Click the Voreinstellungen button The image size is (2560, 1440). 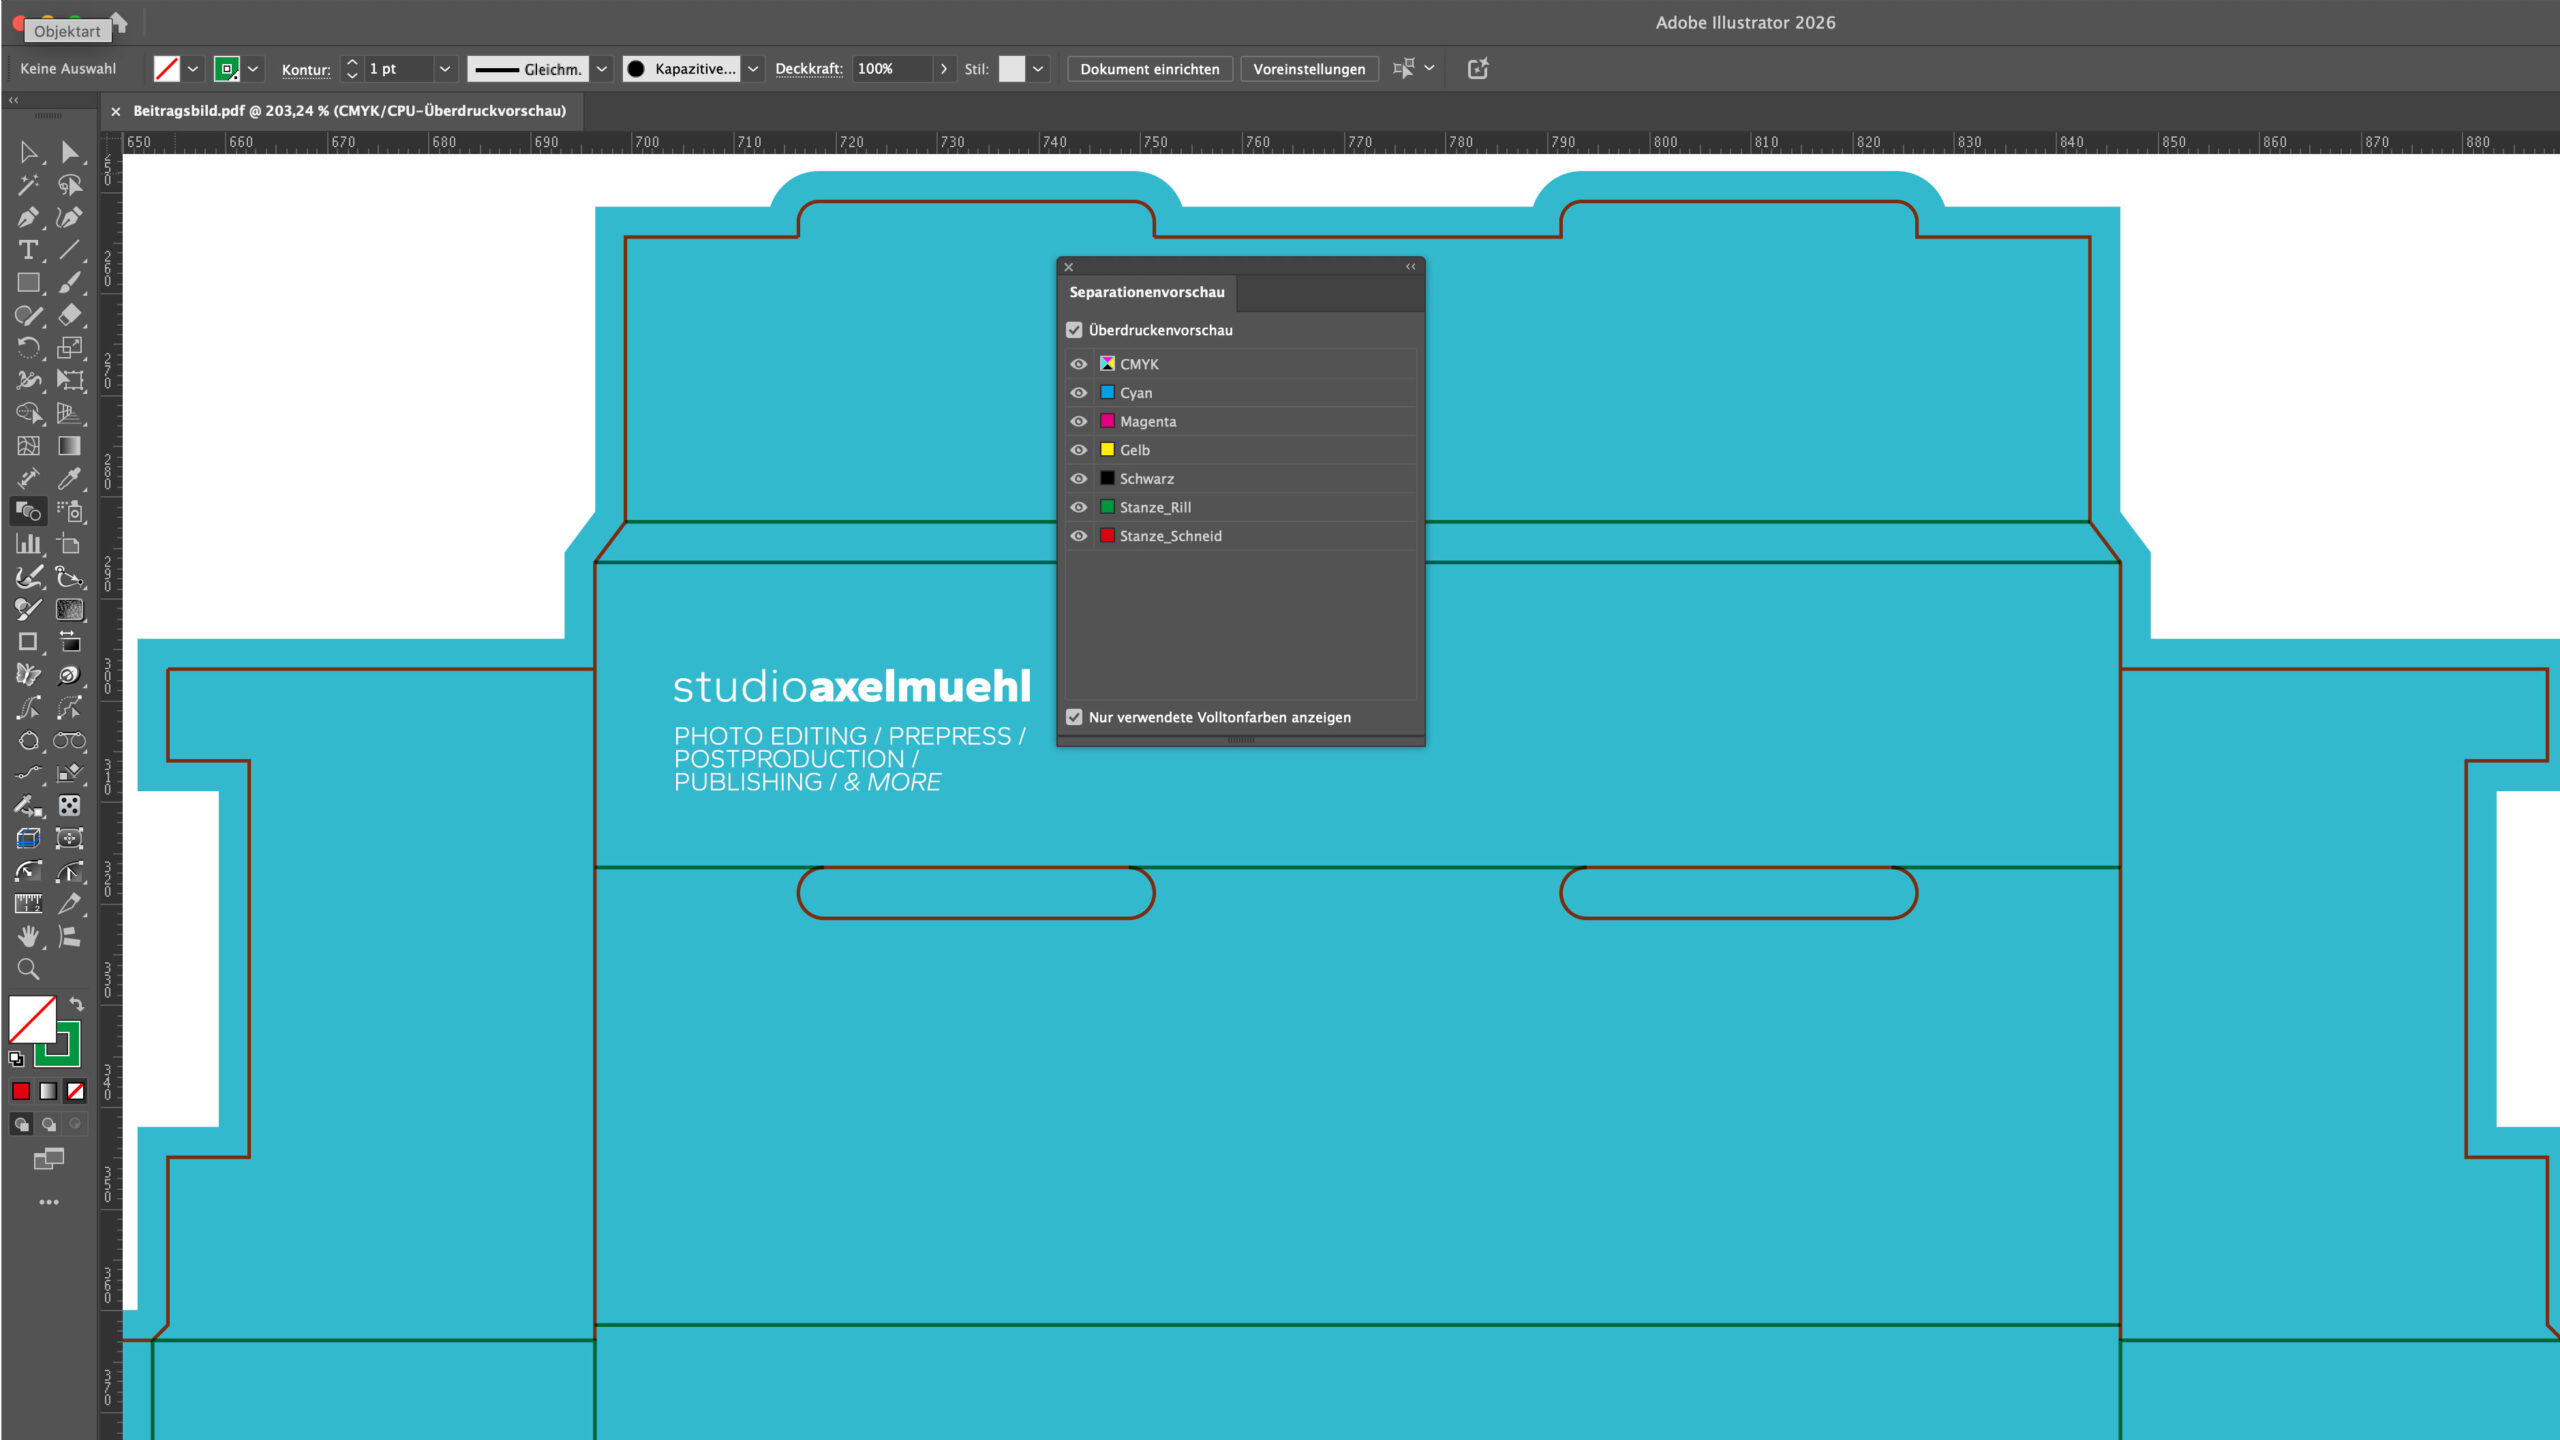pos(1309,69)
